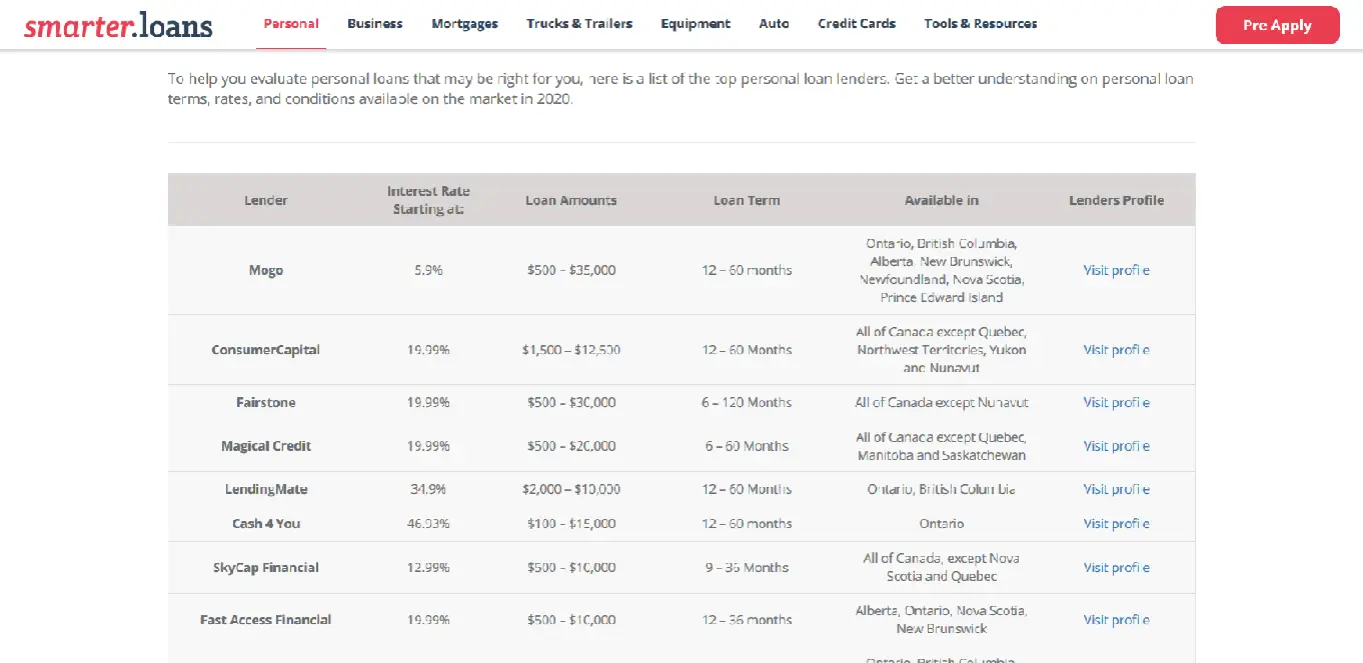Open the smarter.loans home logo
The image size is (1363, 663).
[x=118, y=25]
